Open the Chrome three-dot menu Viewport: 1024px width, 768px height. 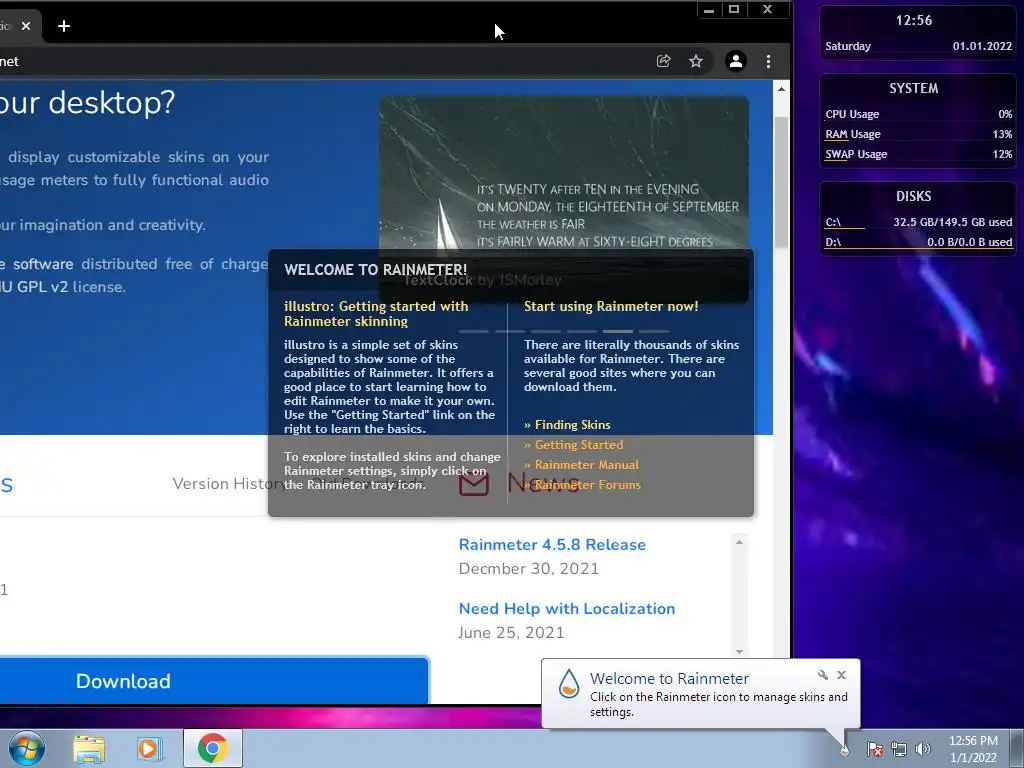tap(769, 61)
